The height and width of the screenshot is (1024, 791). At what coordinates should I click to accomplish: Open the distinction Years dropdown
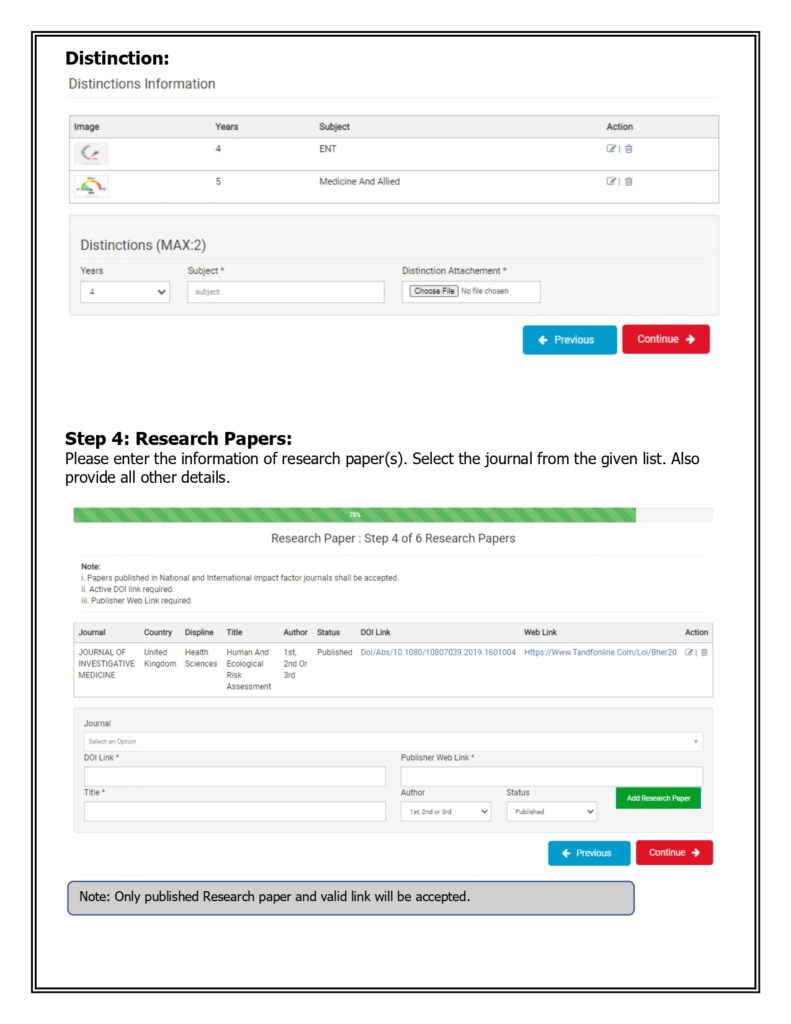point(125,292)
